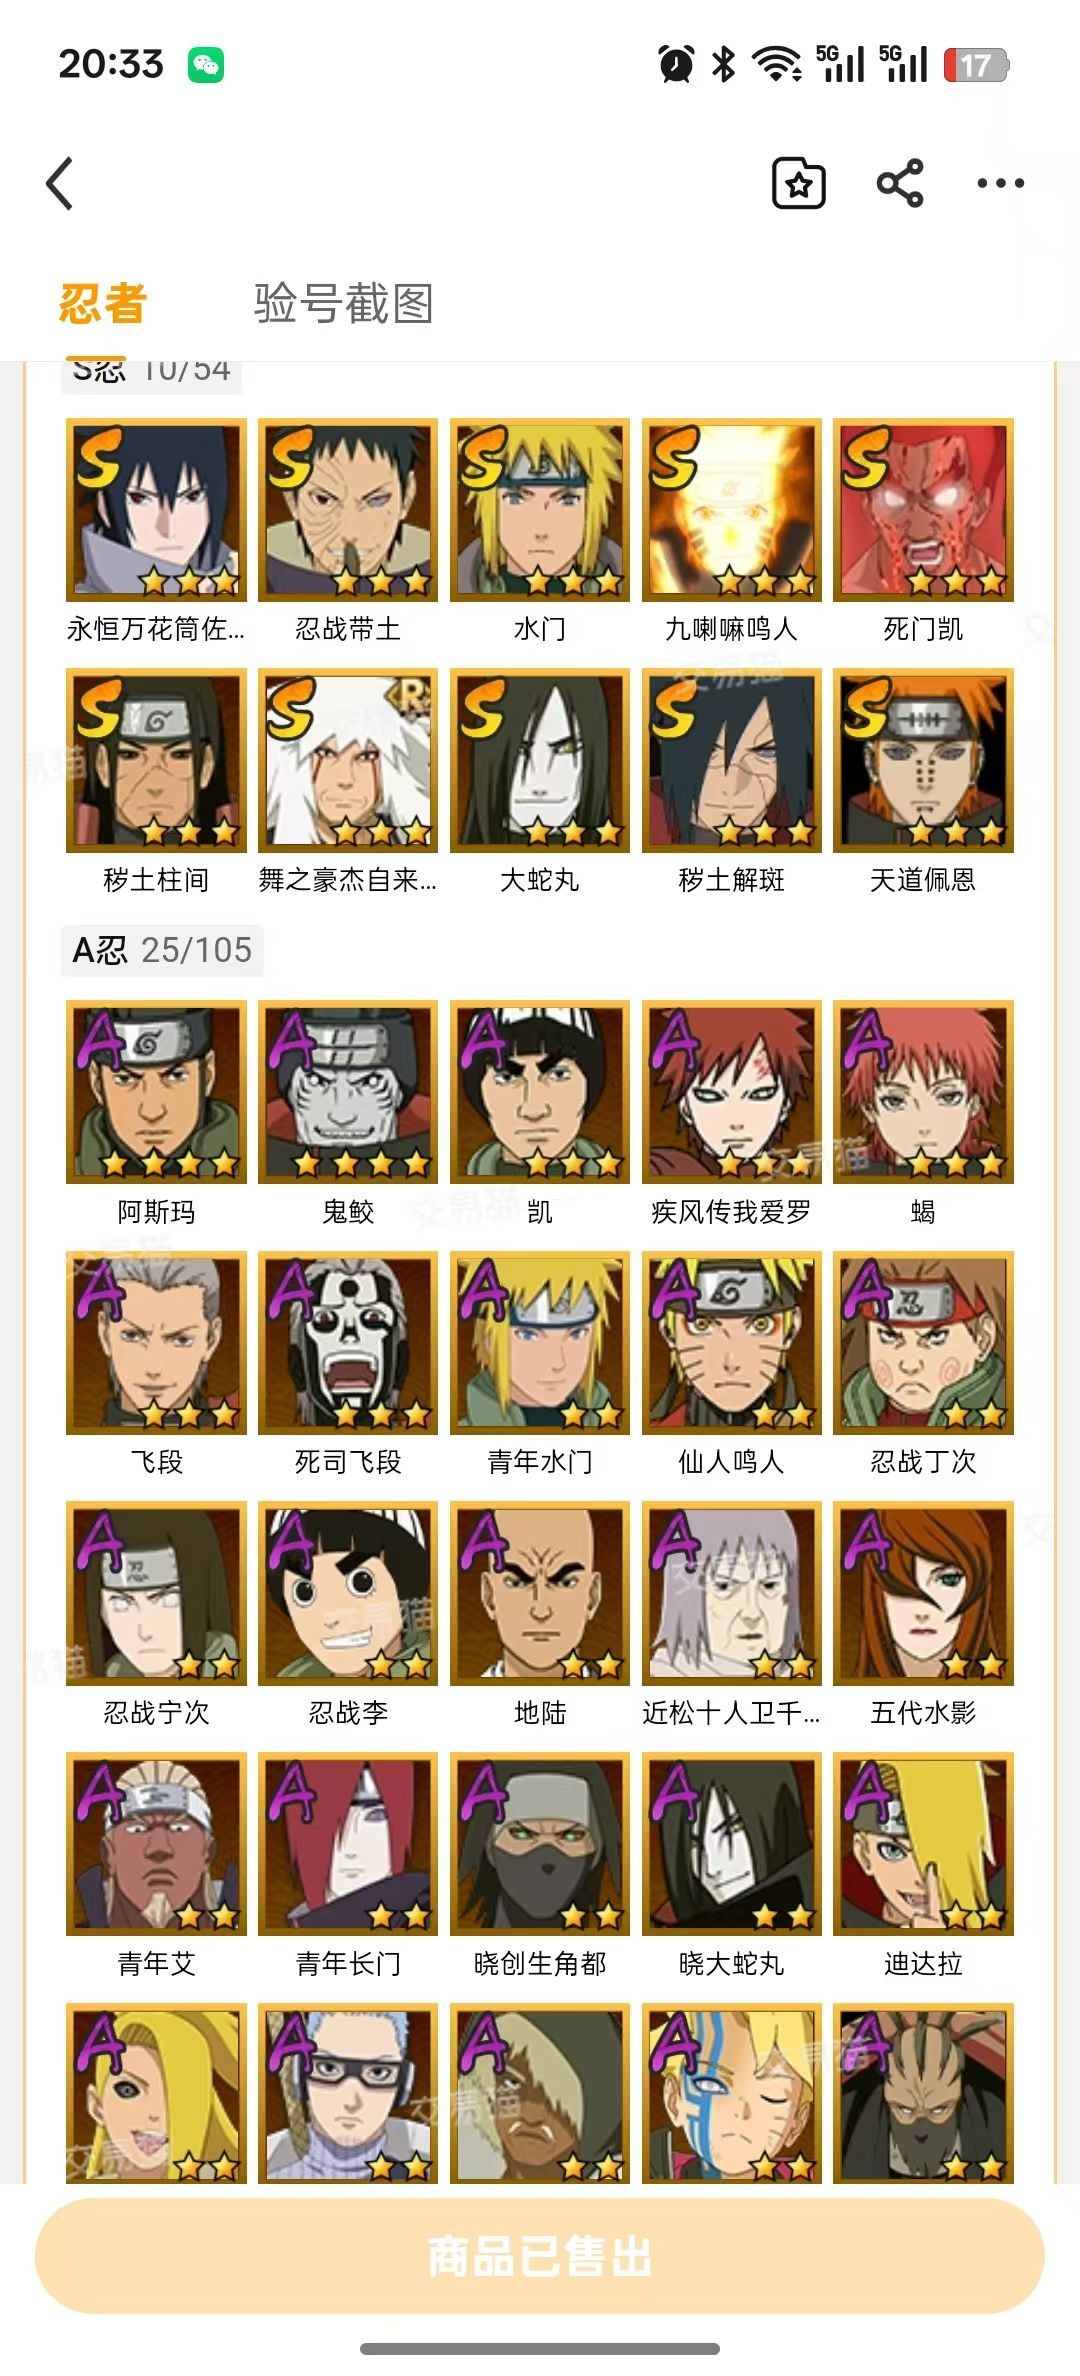
Task: Choose the 死门凯 red portrait
Action: click(924, 510)
